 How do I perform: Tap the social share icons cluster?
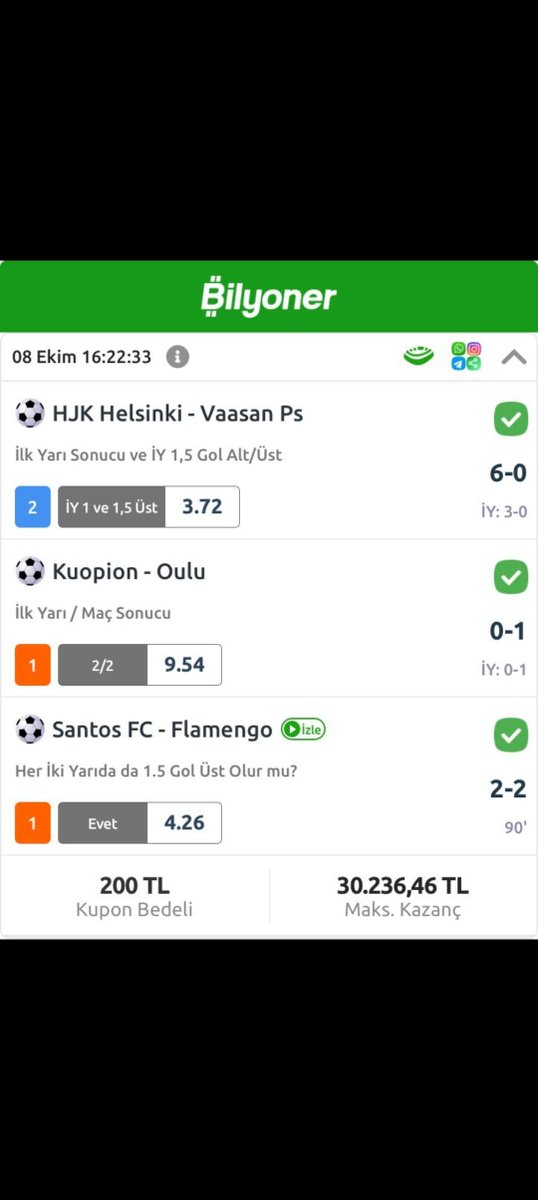(466, 356)
